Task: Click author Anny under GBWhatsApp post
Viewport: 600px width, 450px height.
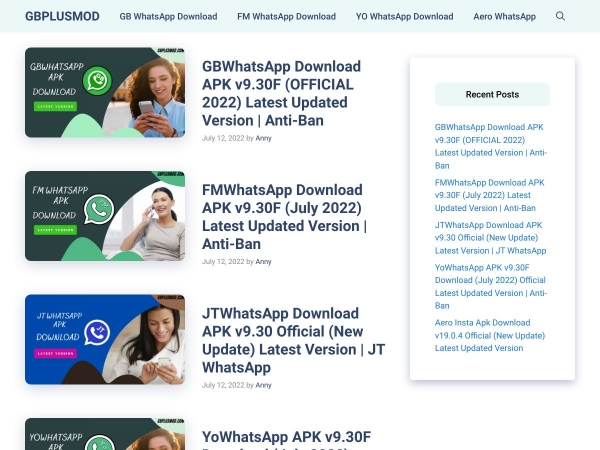Action: 263,138
